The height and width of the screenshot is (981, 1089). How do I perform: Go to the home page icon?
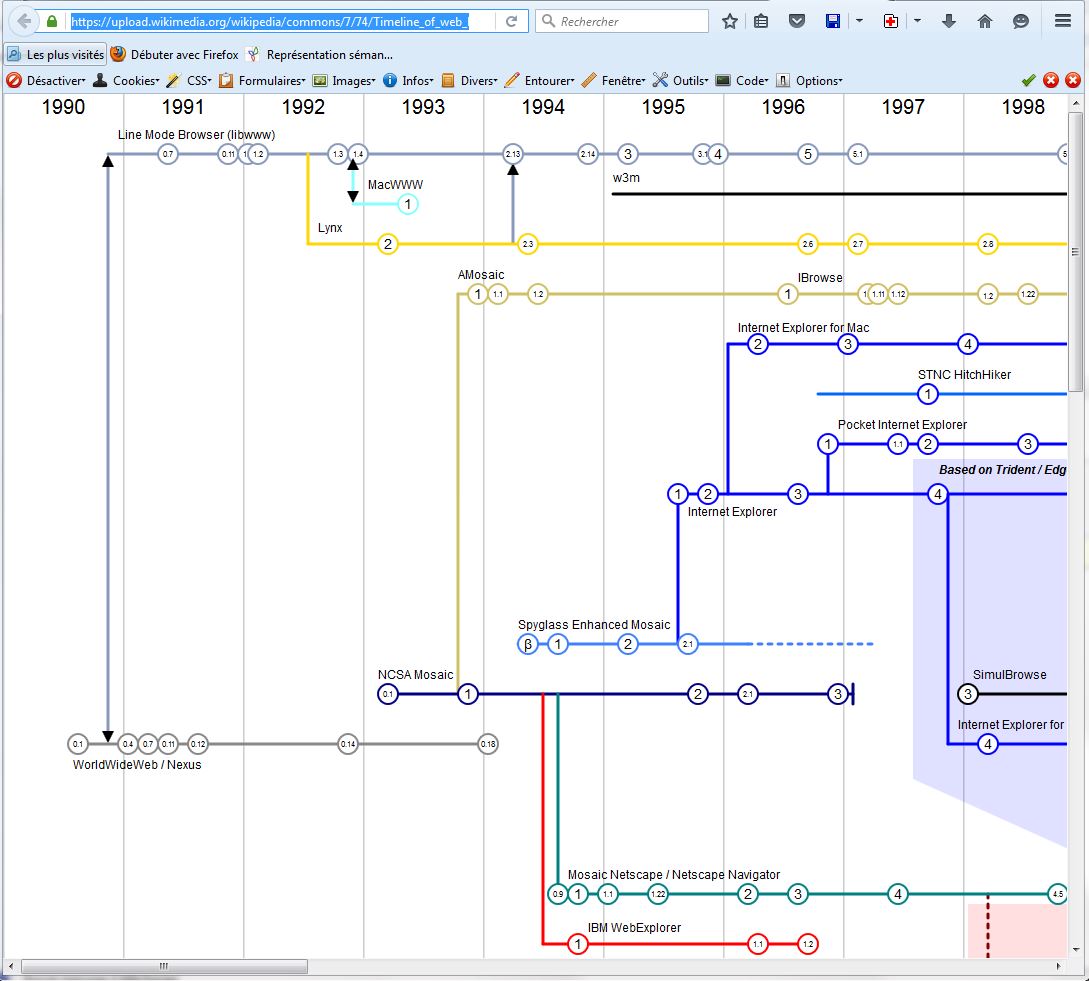pos(985,21)
